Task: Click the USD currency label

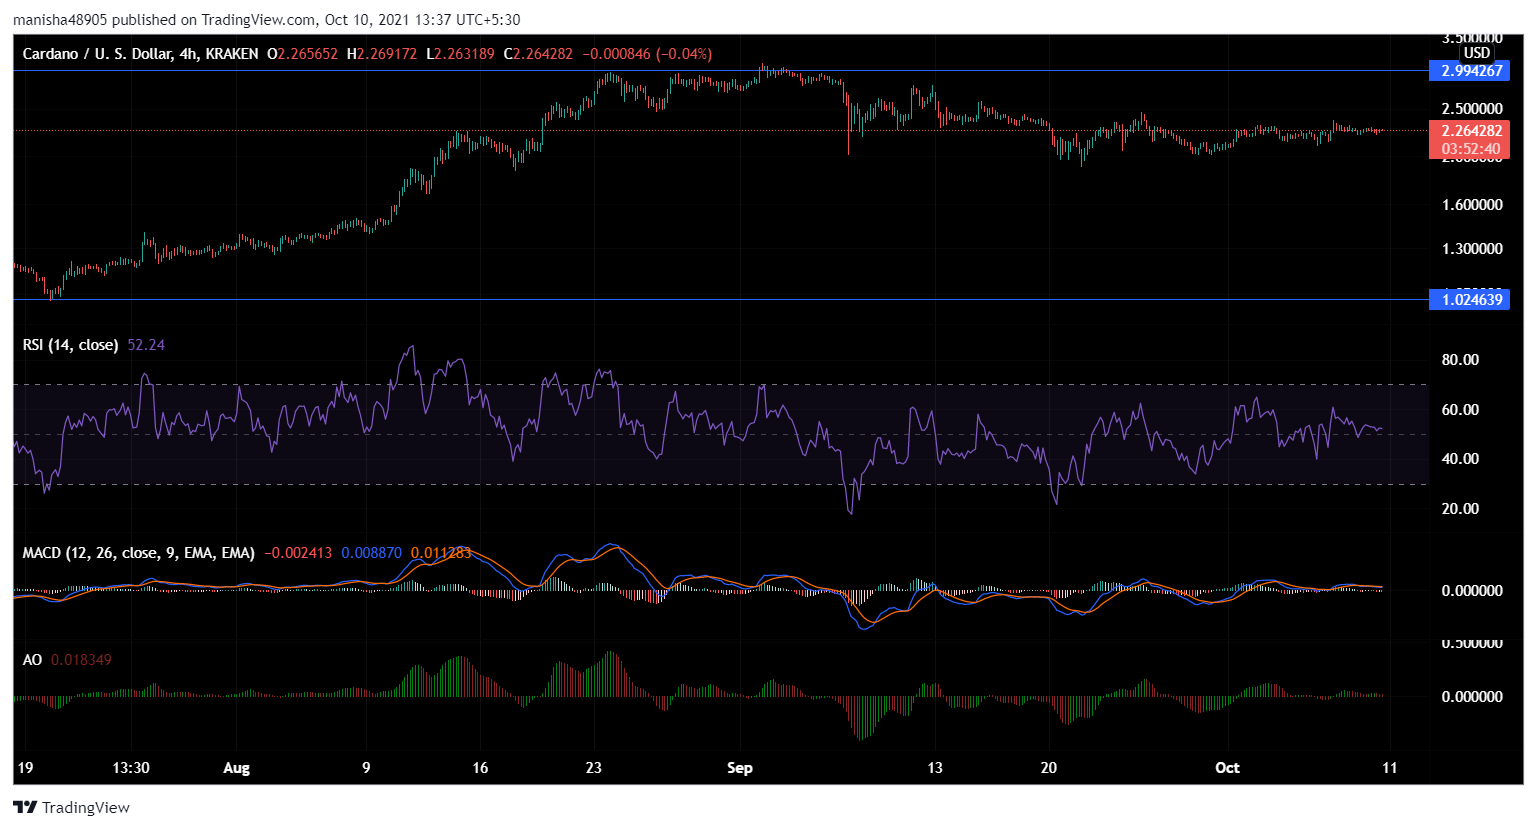Action: pos(1476,53)
